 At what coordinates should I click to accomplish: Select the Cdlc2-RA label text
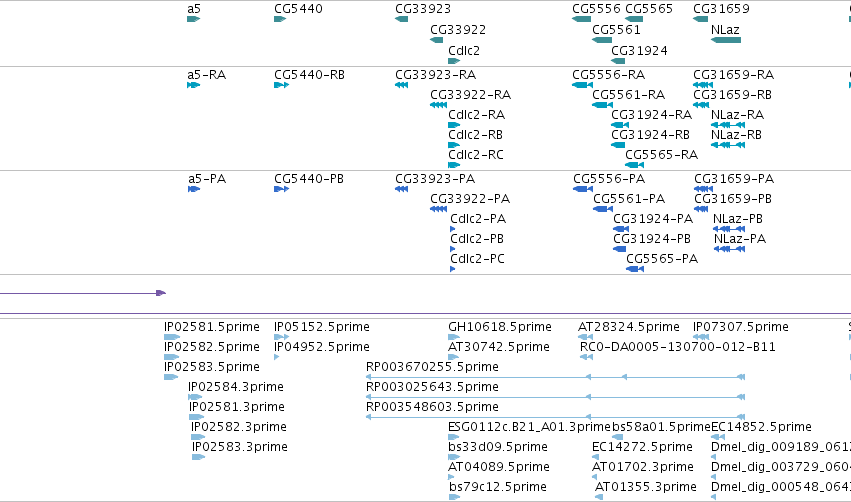[x=477, y=115]
